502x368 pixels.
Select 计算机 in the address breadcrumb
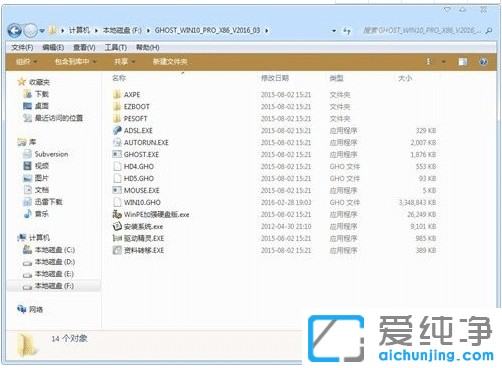[x=79, y=30]
